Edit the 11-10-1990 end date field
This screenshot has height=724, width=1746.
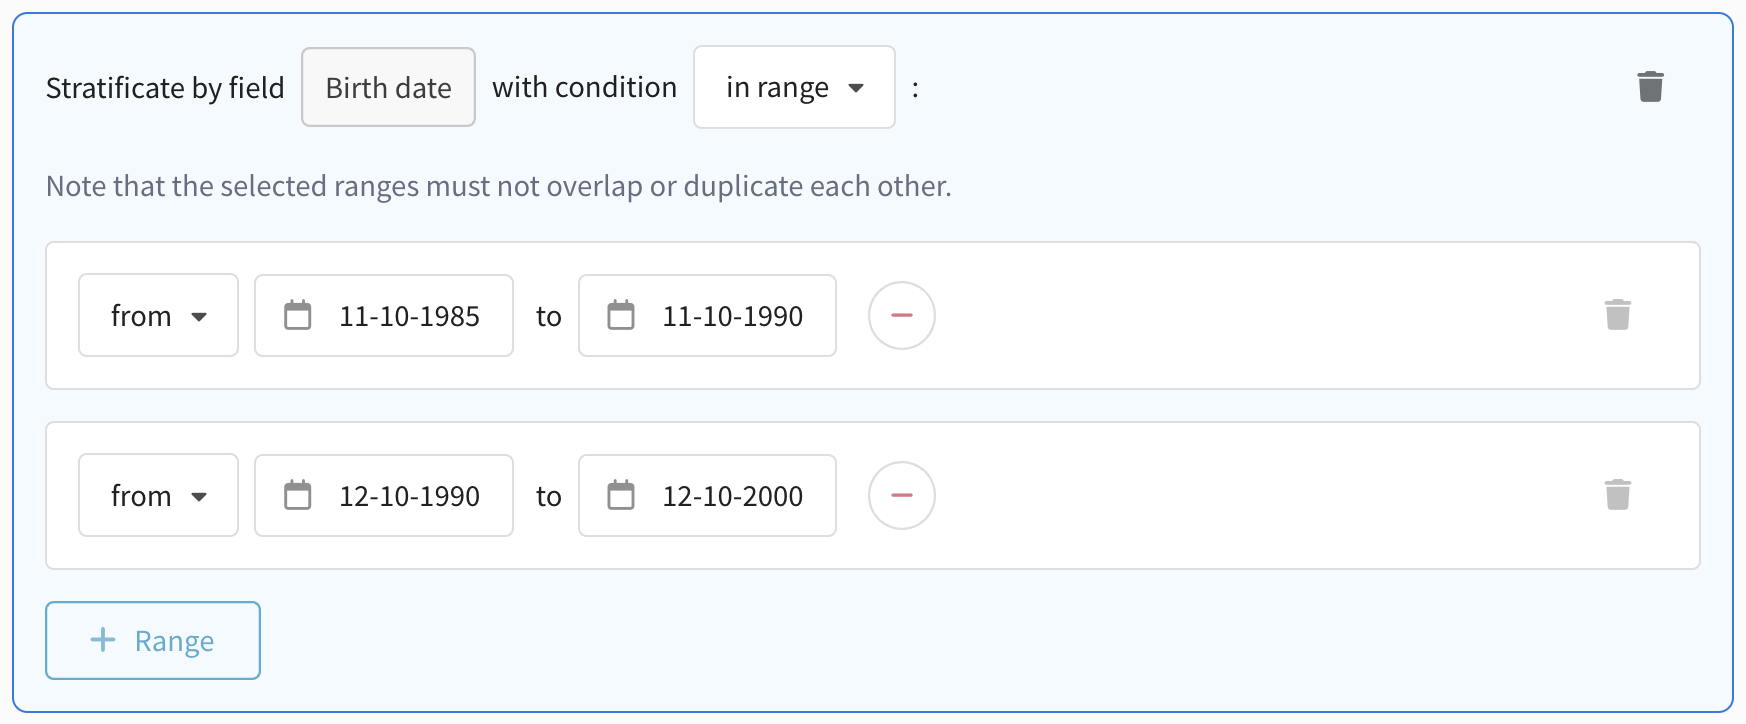pos(732,316)
